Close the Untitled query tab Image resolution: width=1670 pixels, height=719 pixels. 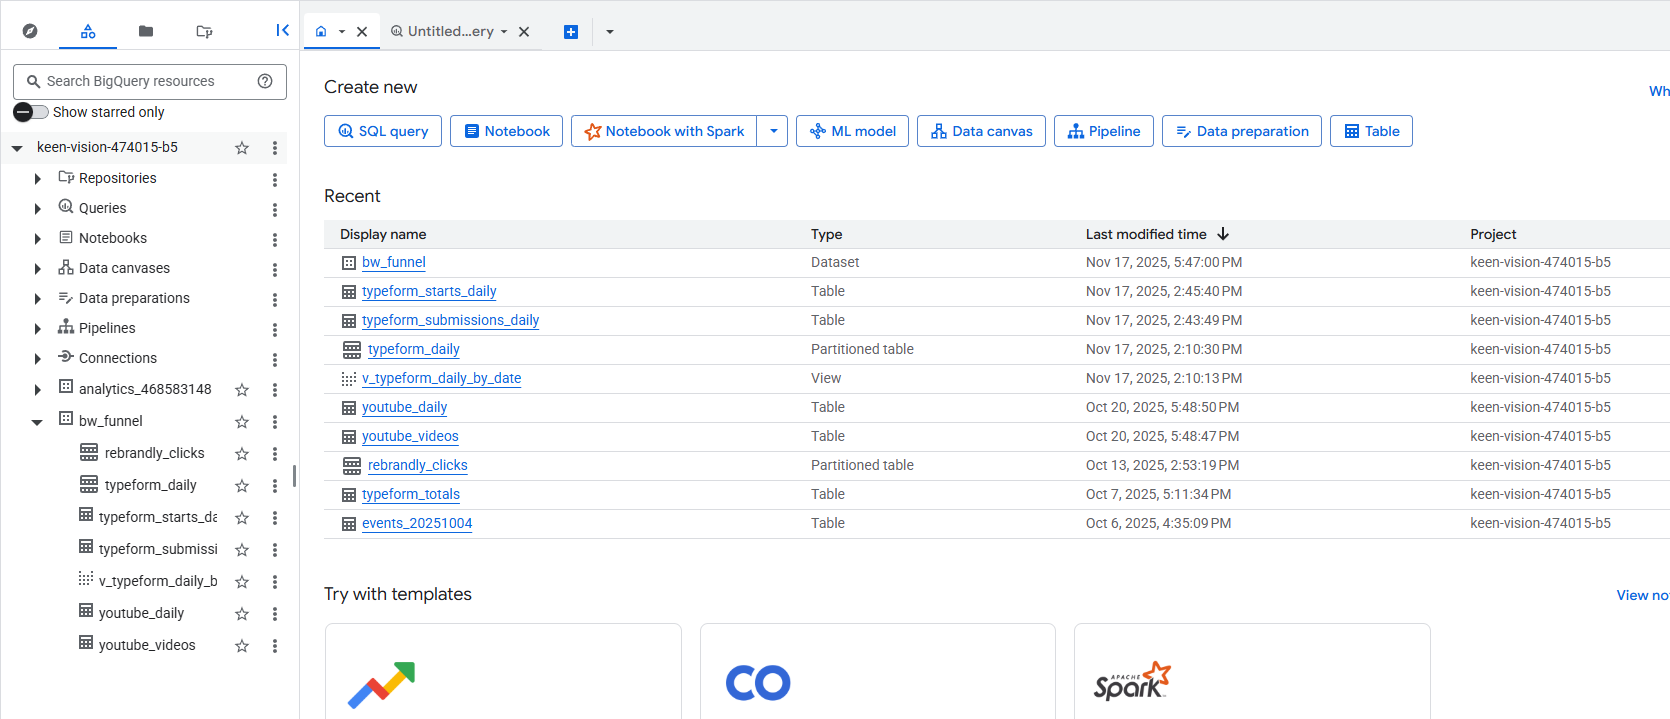524,31
